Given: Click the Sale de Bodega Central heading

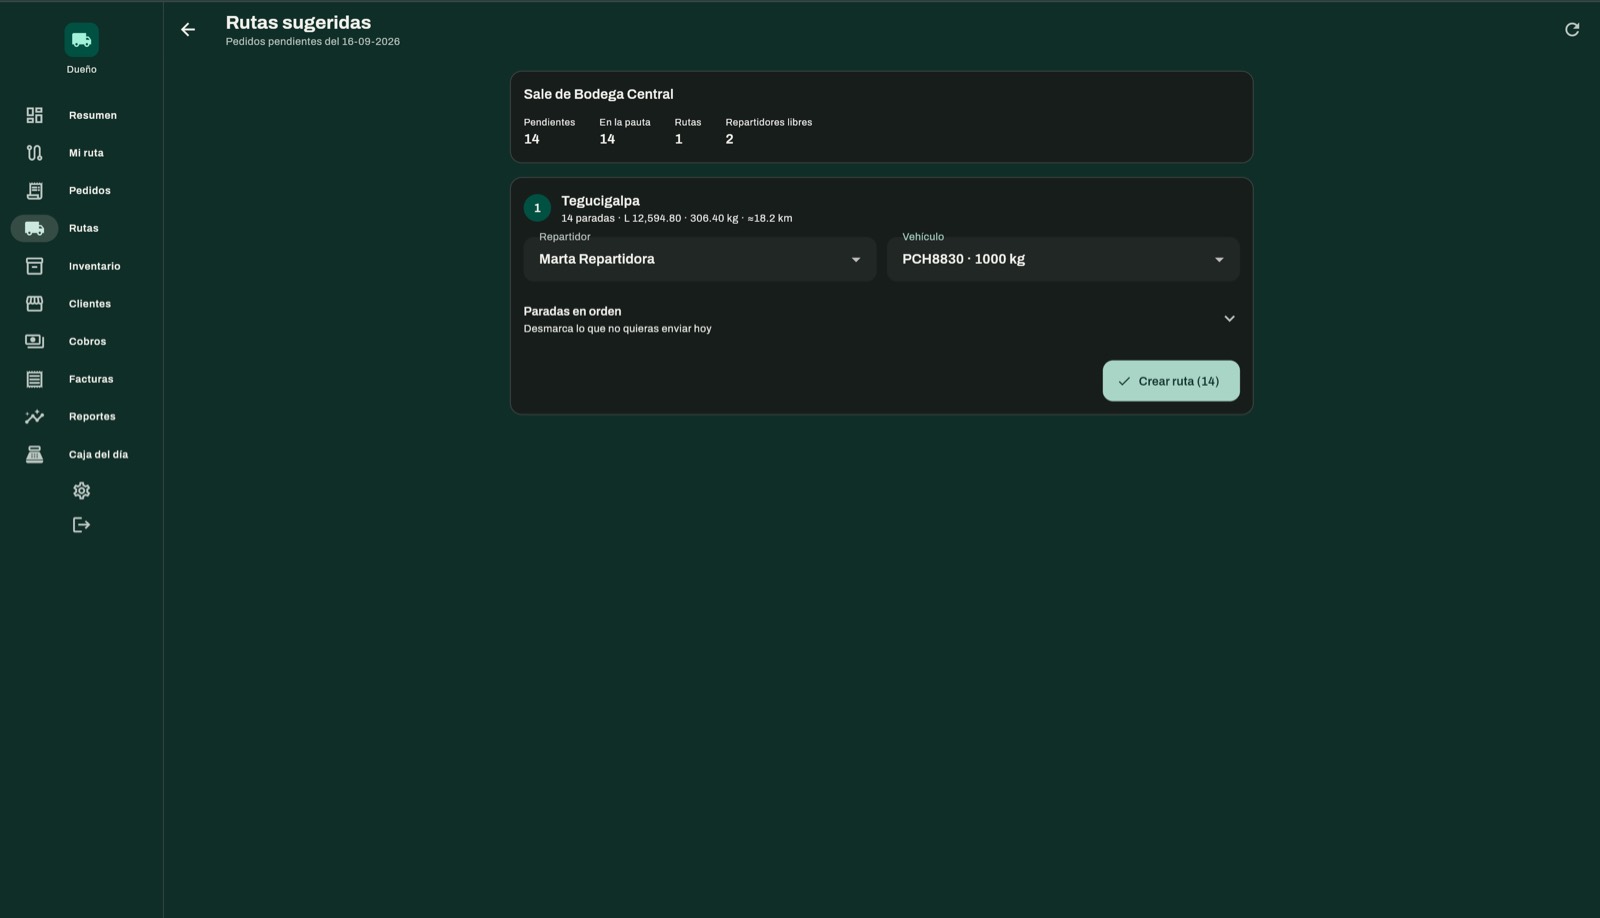Looking at the screenshot, I should pyautogui.click(x=598, y=94).
